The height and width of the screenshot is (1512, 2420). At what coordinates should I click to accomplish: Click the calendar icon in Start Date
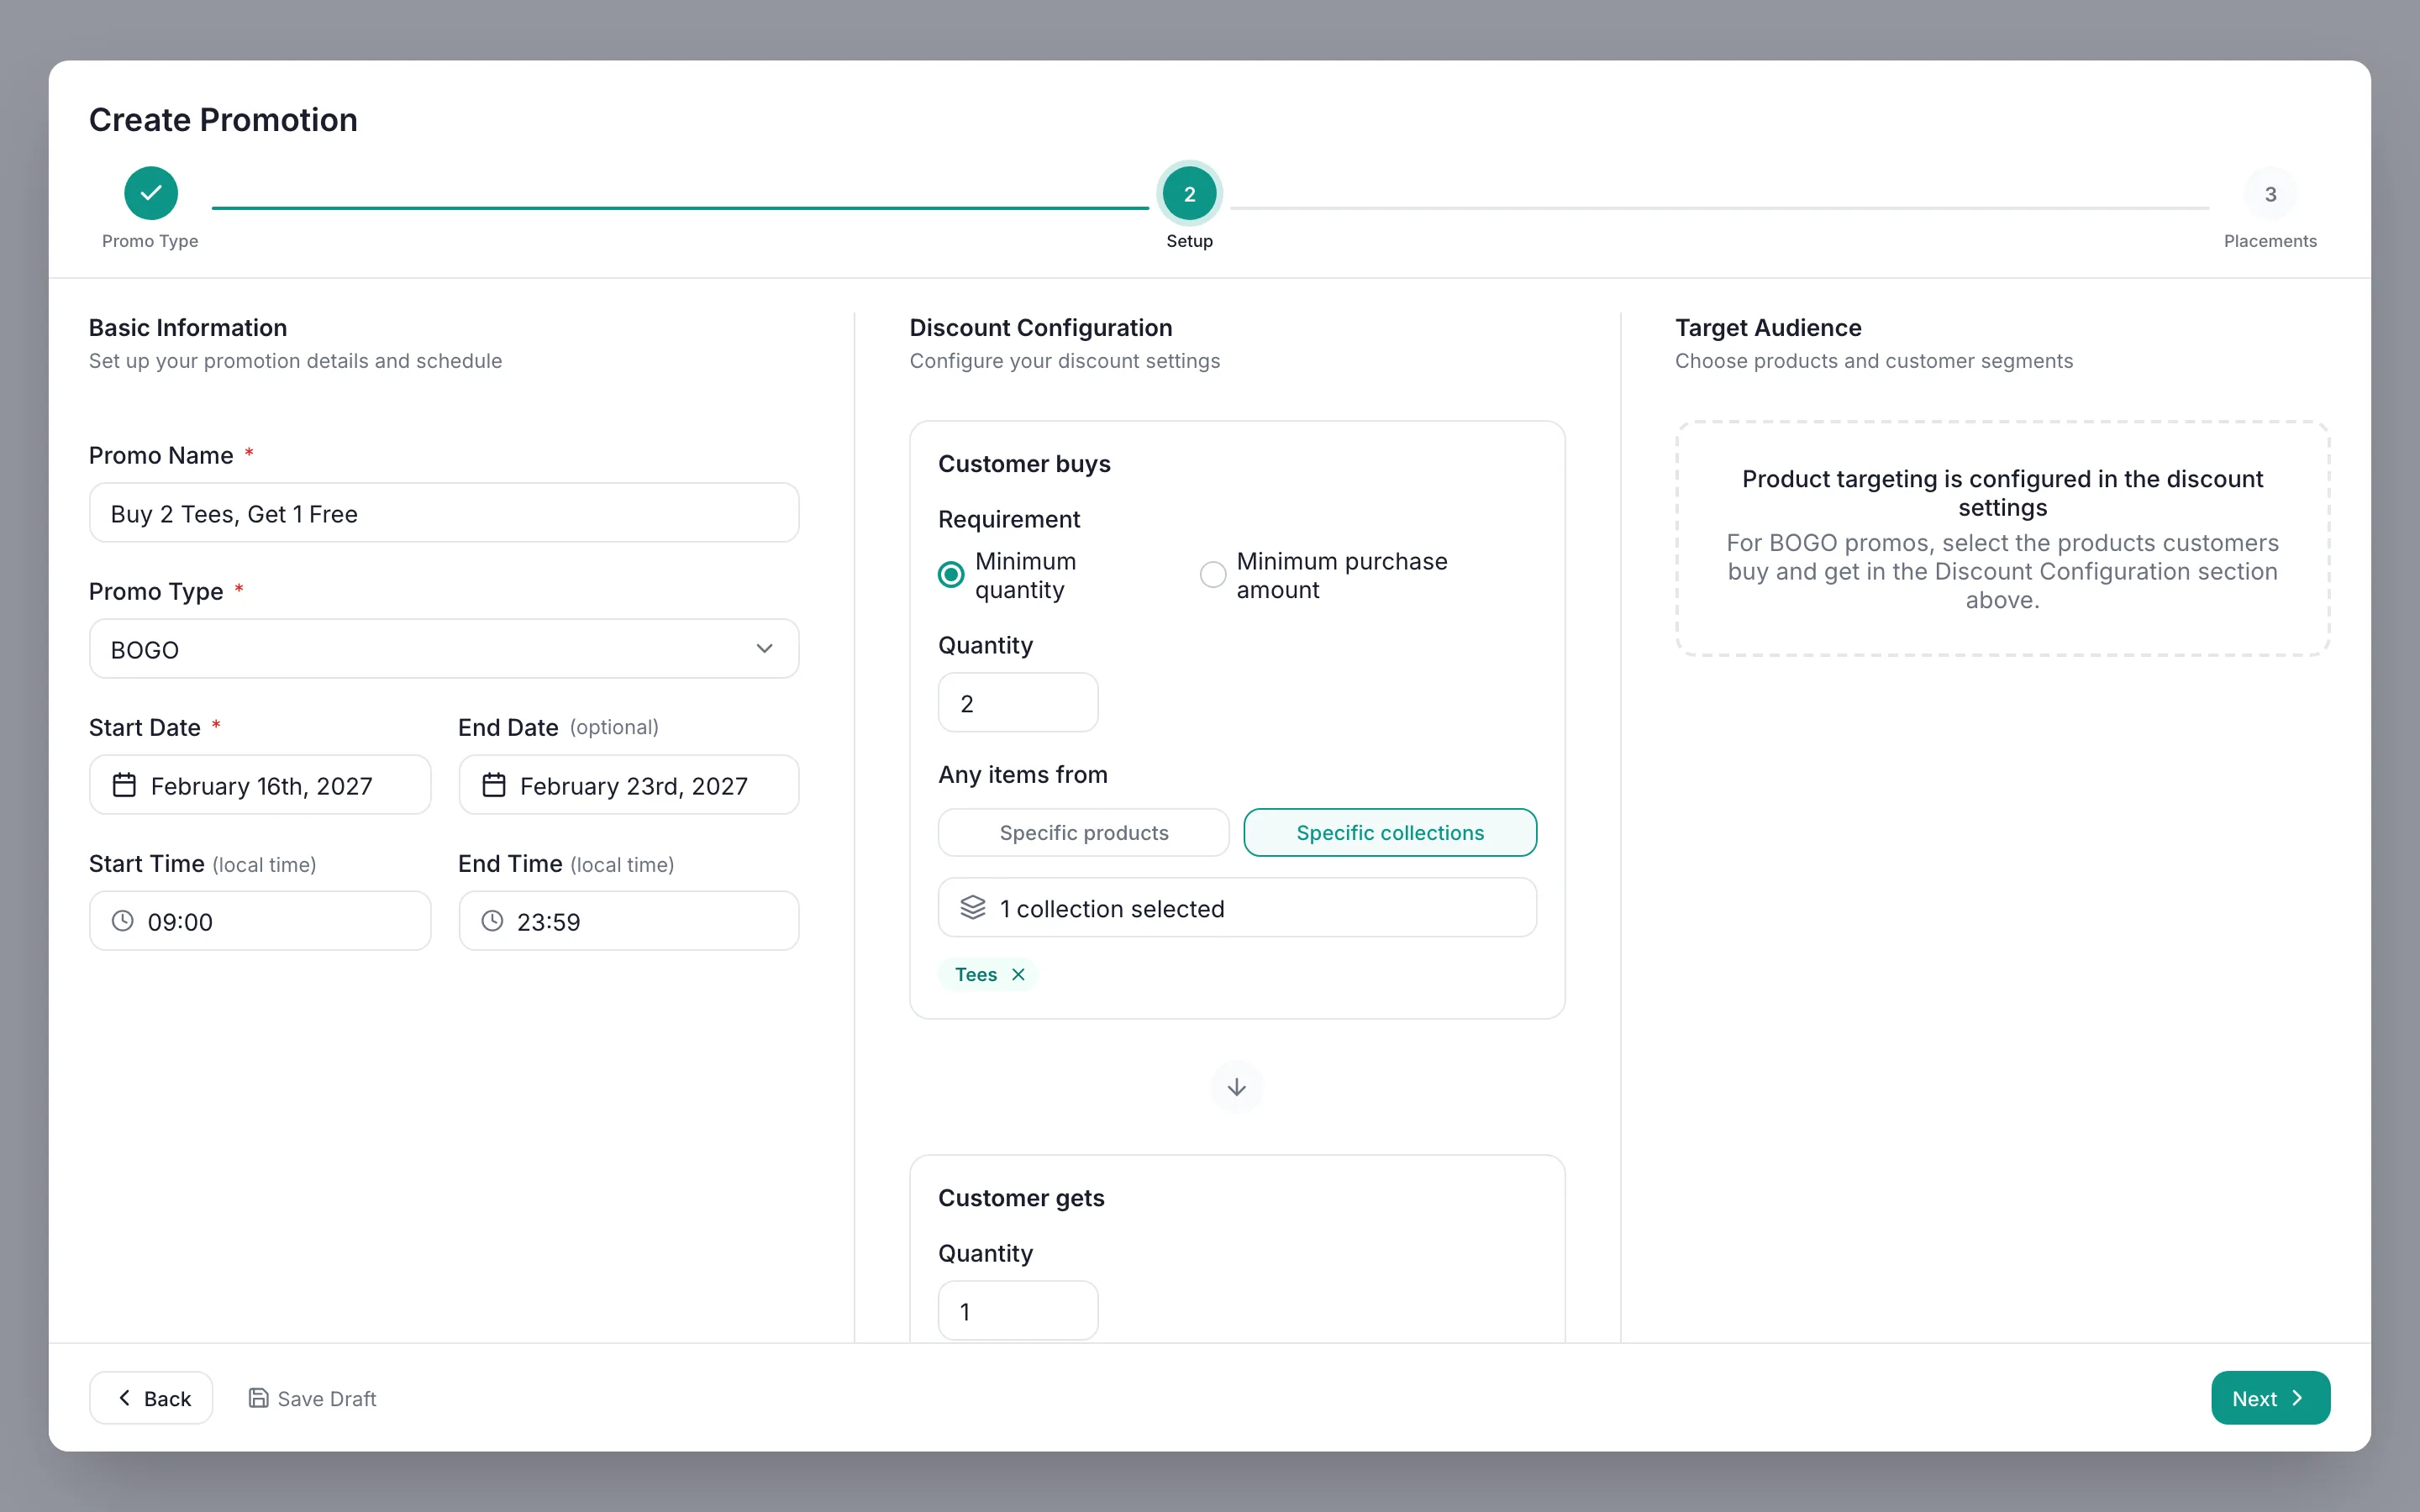(124, 785)
